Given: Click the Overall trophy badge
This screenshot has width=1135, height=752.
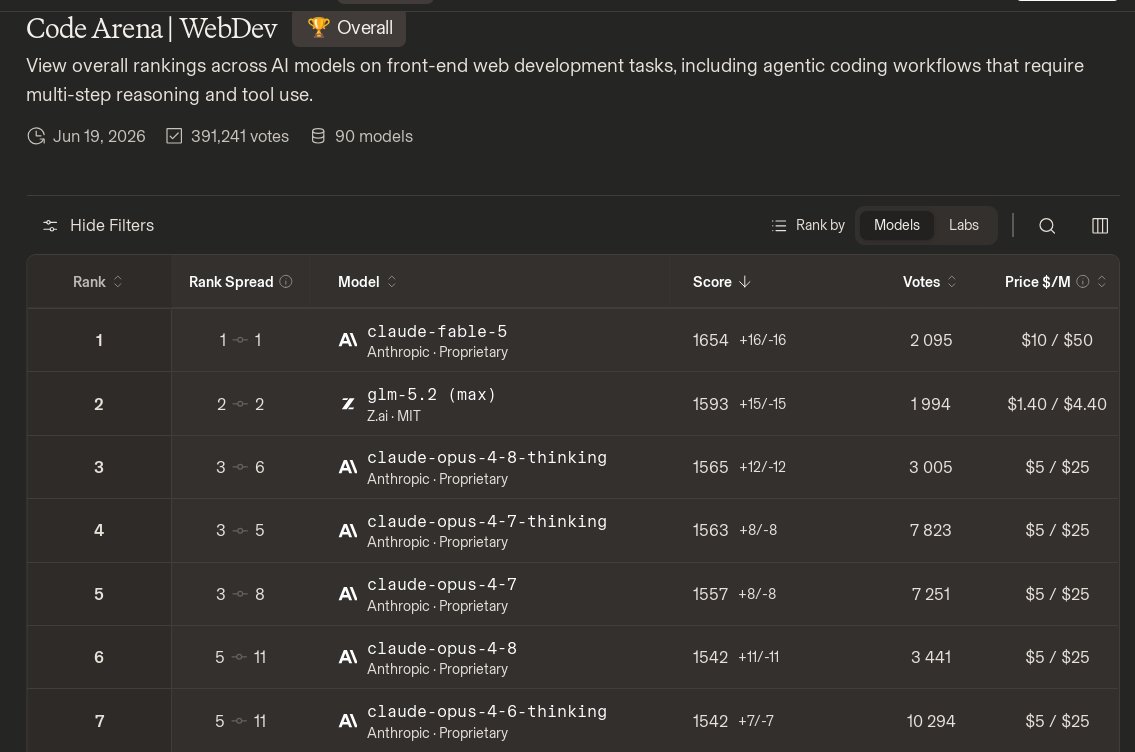Looking at the screenshot, I should tap(349, 28).
